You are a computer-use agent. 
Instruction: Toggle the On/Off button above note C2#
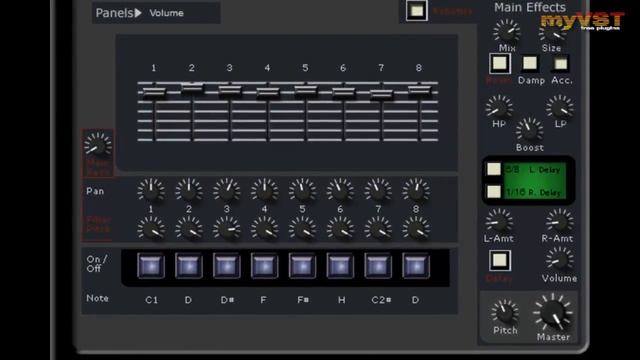[378, 266]
